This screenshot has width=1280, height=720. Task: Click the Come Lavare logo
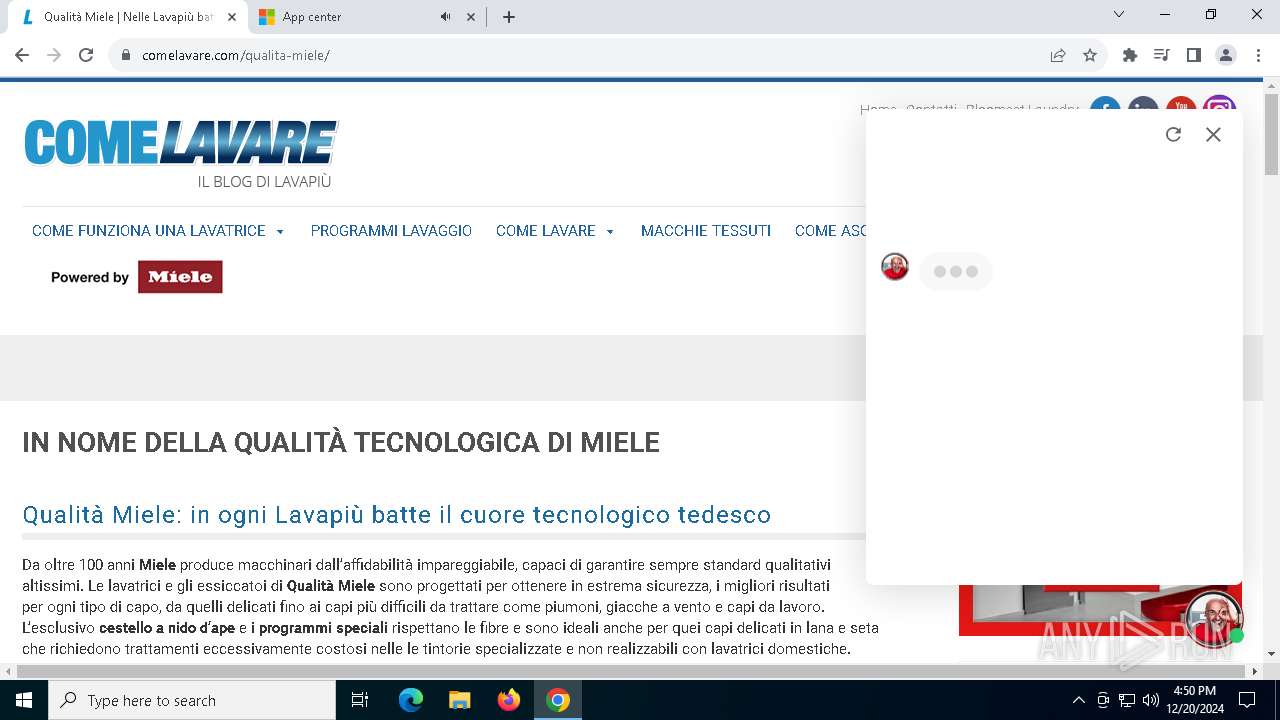pos(181,142)
